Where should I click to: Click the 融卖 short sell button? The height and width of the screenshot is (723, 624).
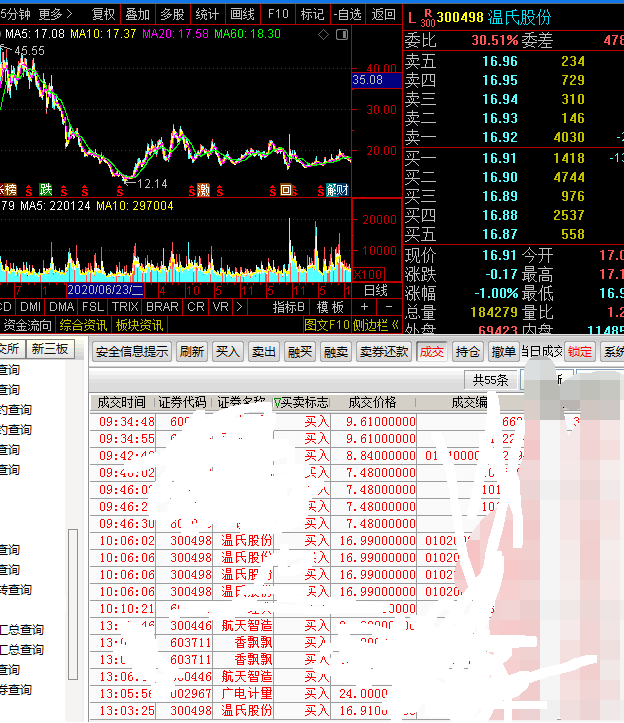pos(336,352)
